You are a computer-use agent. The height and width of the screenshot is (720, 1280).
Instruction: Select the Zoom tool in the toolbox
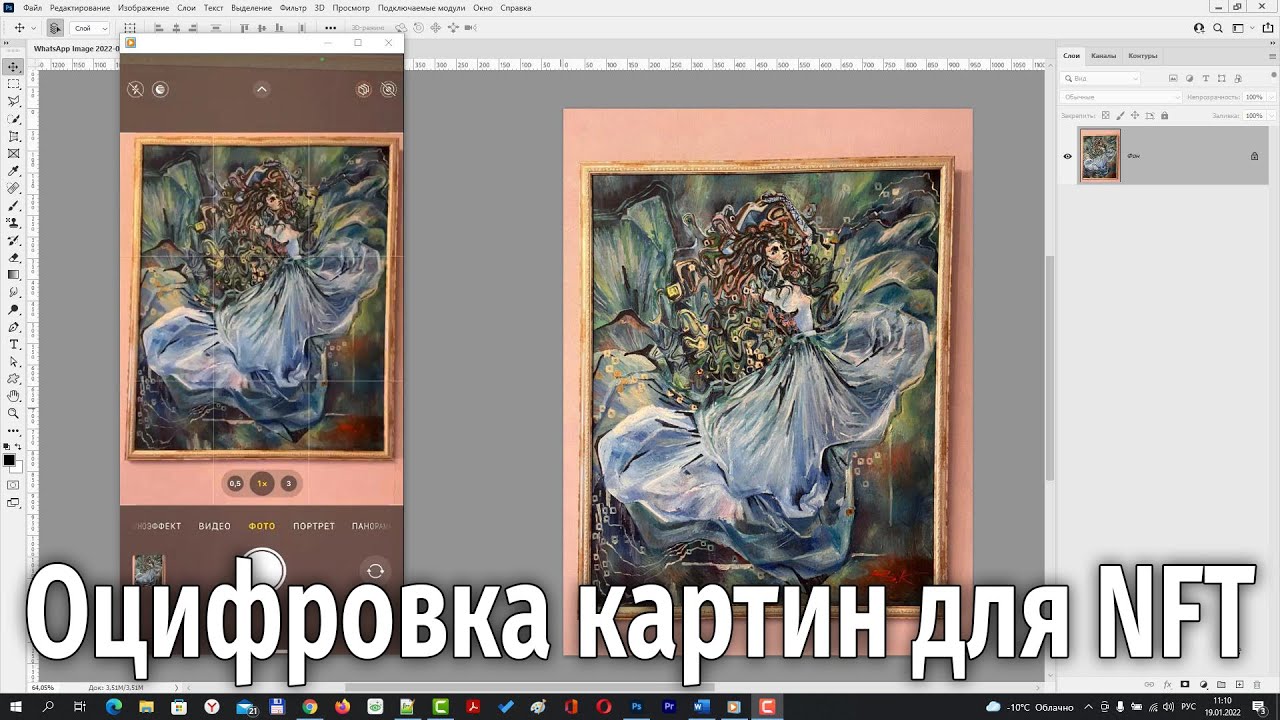pyautogui.click(x=13, y=413)
